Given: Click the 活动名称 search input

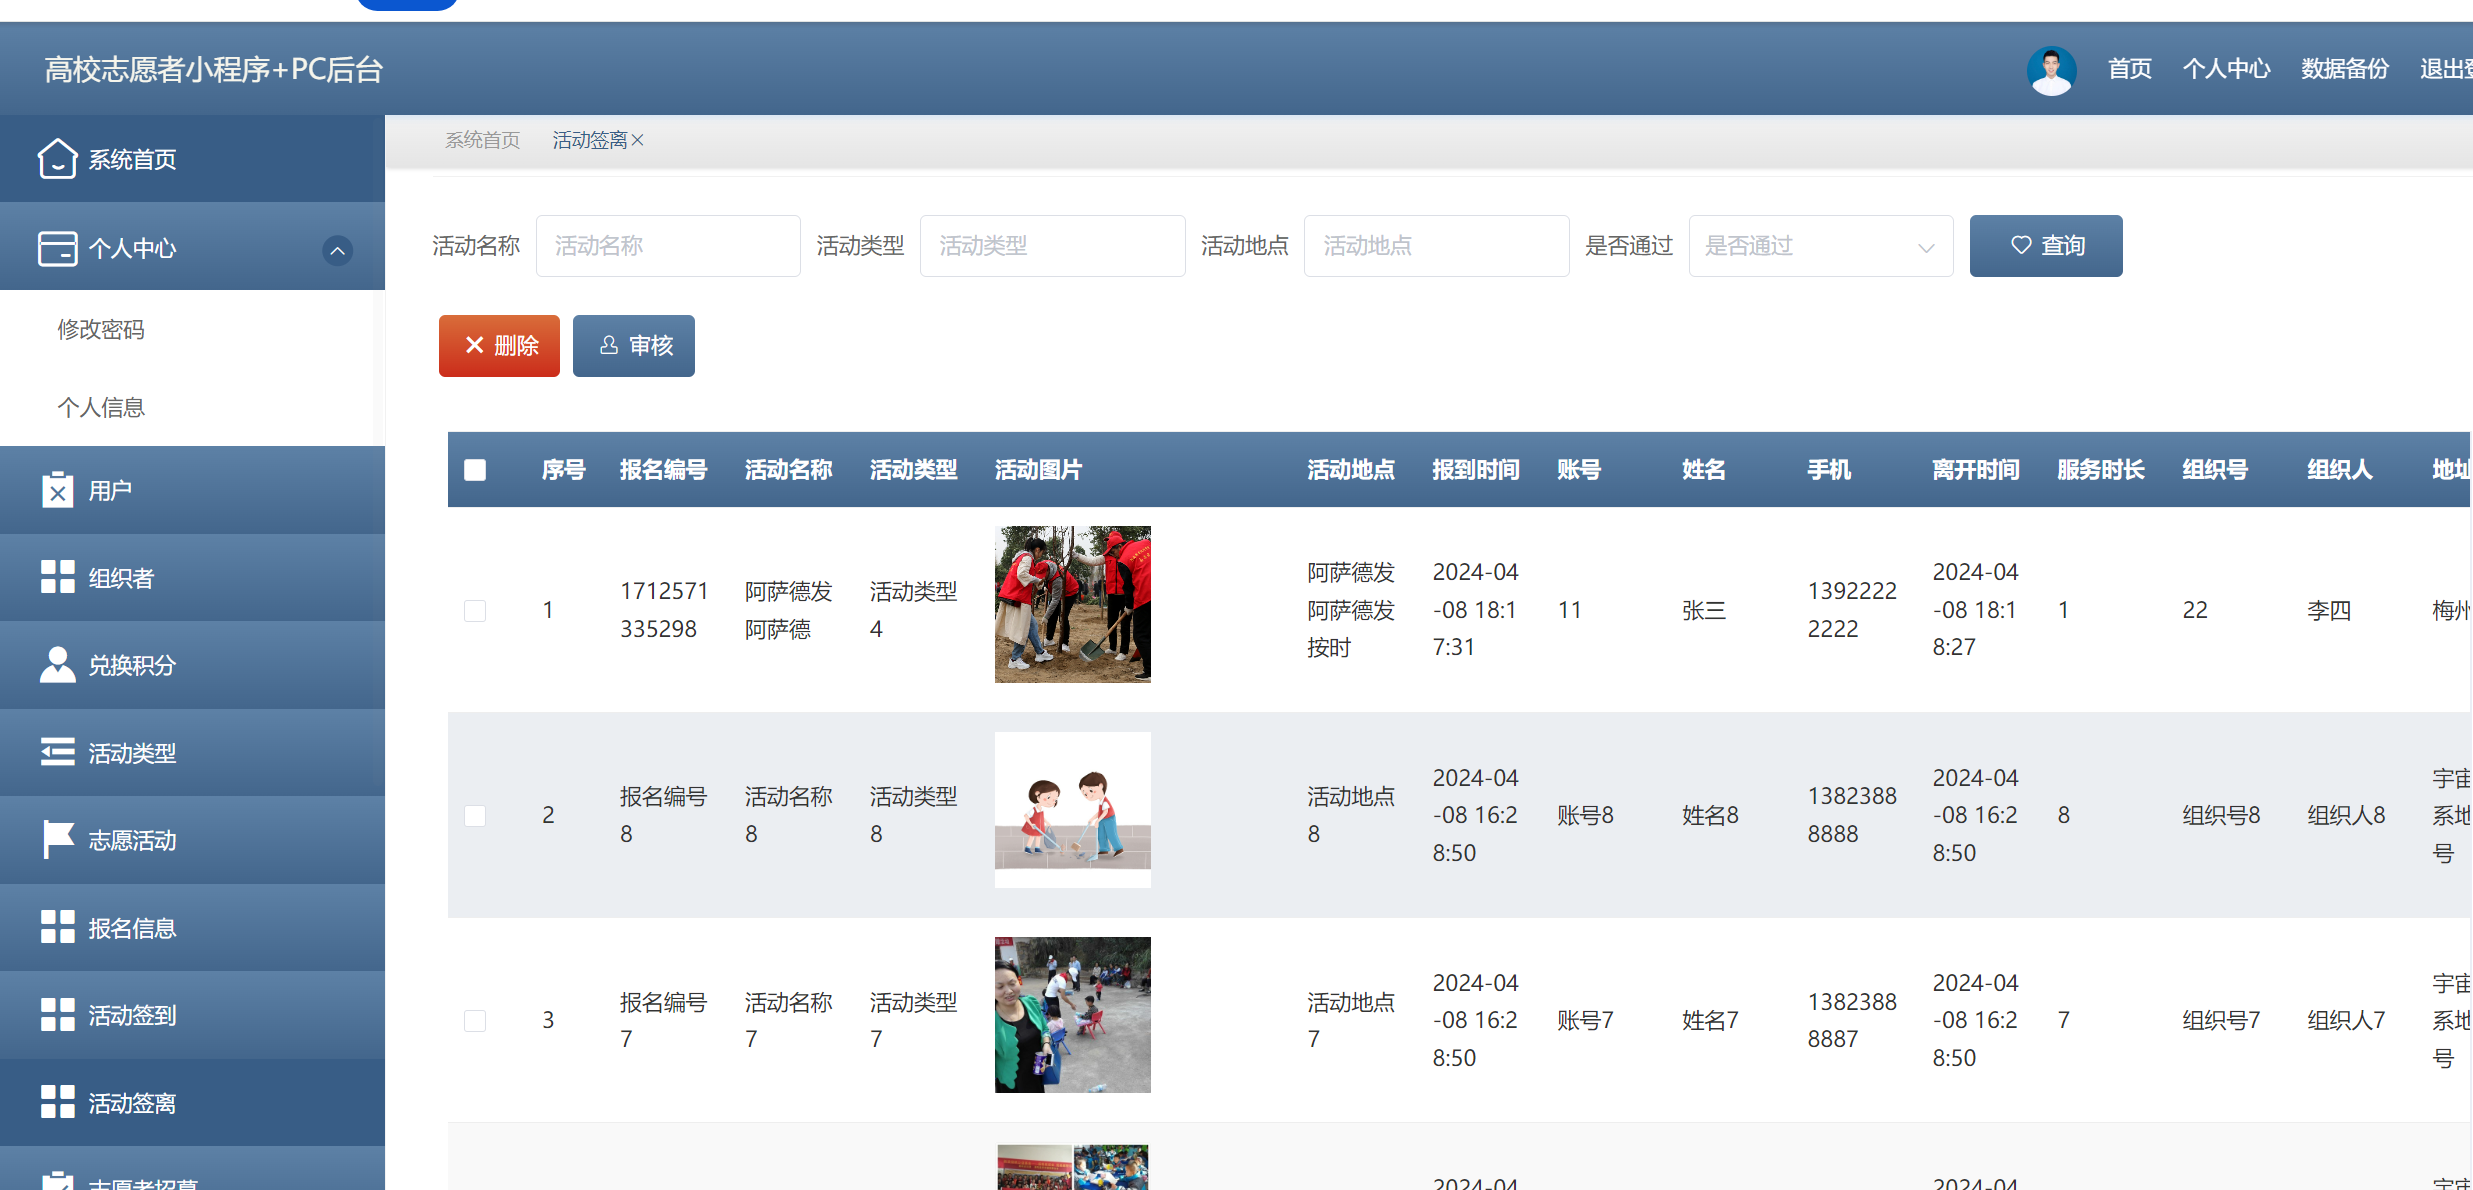Looking at the screenshot, I should pos(668,246).
